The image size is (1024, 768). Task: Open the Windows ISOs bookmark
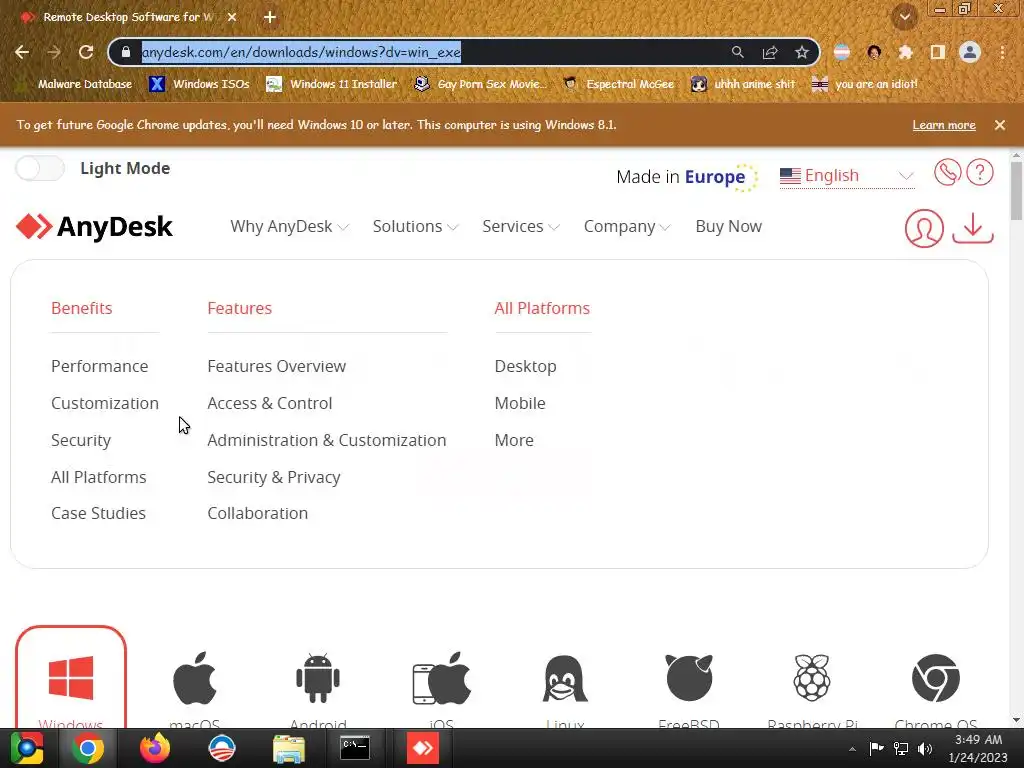(x=200, y=84)
